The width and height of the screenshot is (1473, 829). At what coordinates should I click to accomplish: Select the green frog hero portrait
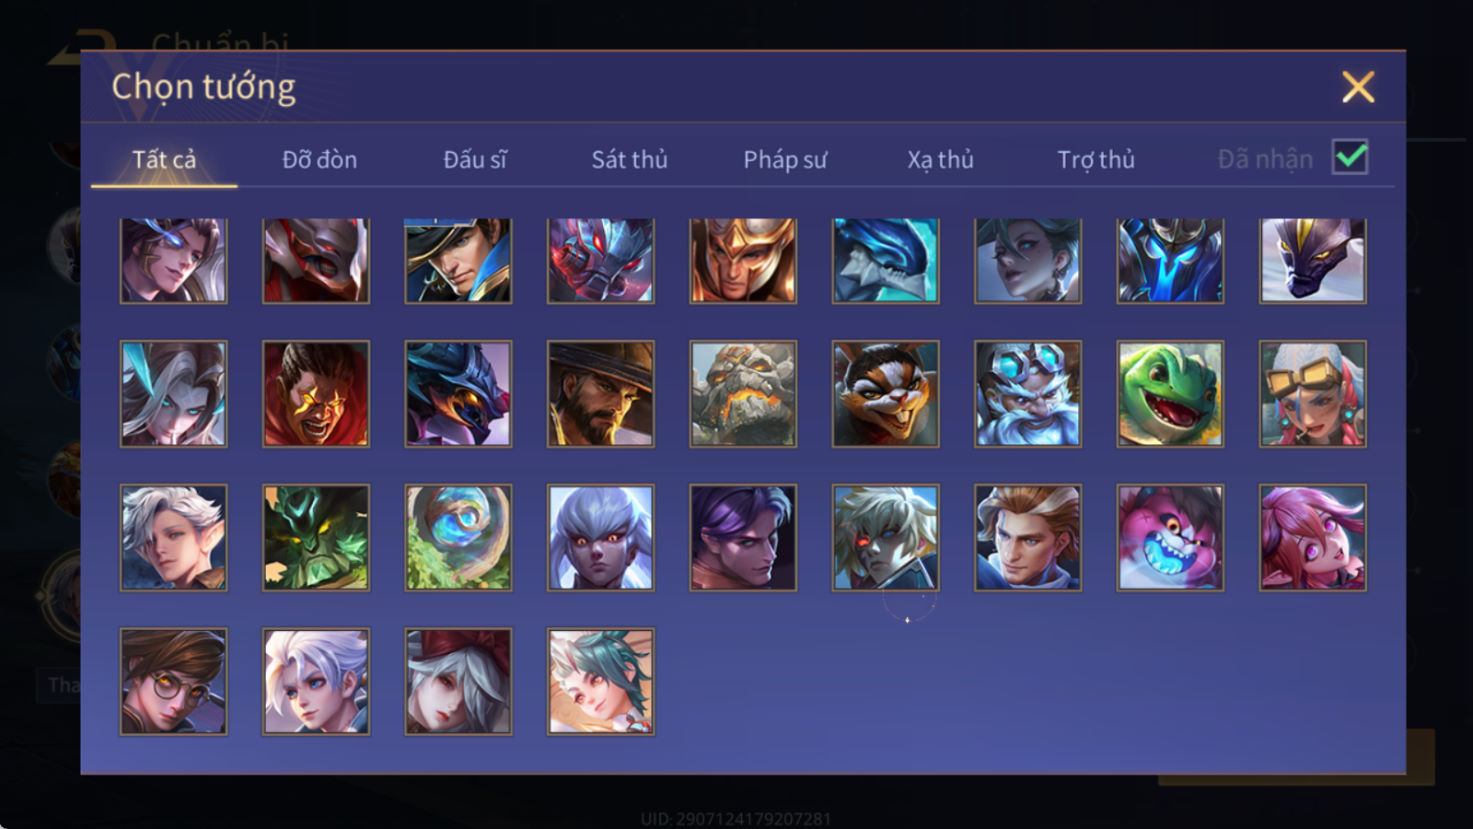click(1170, 394)
